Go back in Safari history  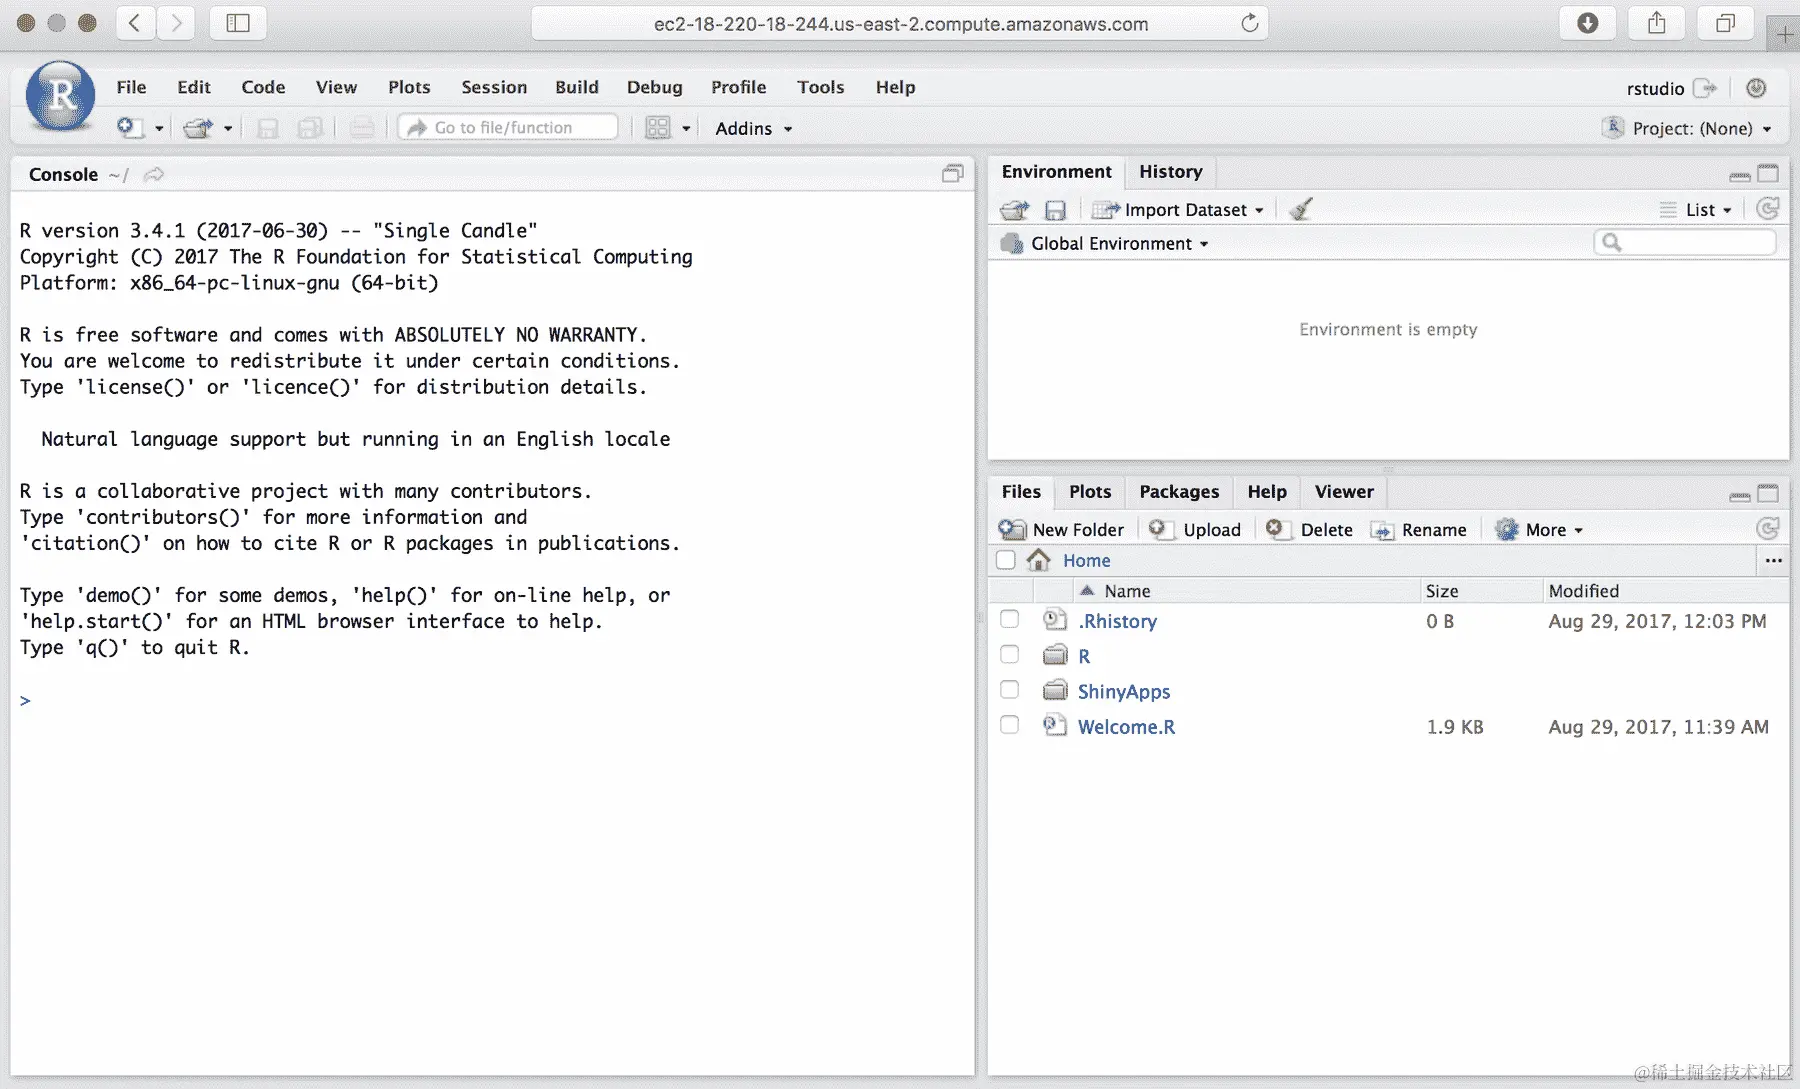tap(135, 23)
